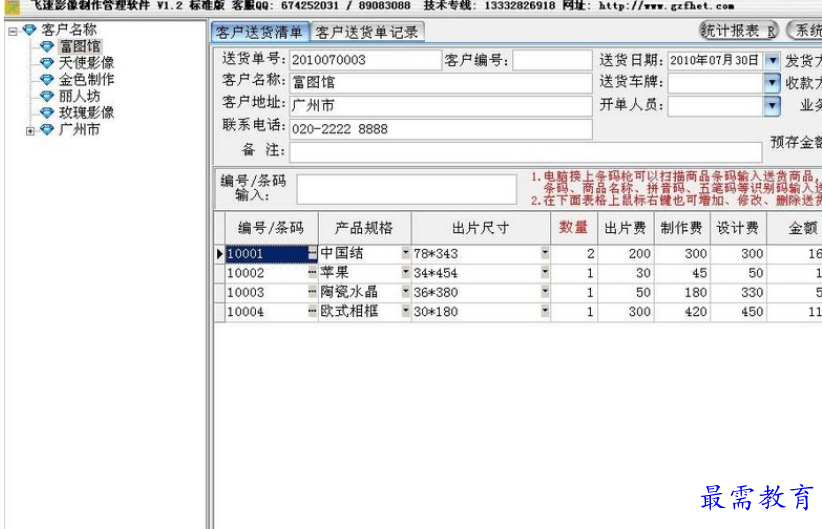Click the 数量 cell of row 10001
The width and height of the screenshot is (822, 529).
click(x=574, y=254)
